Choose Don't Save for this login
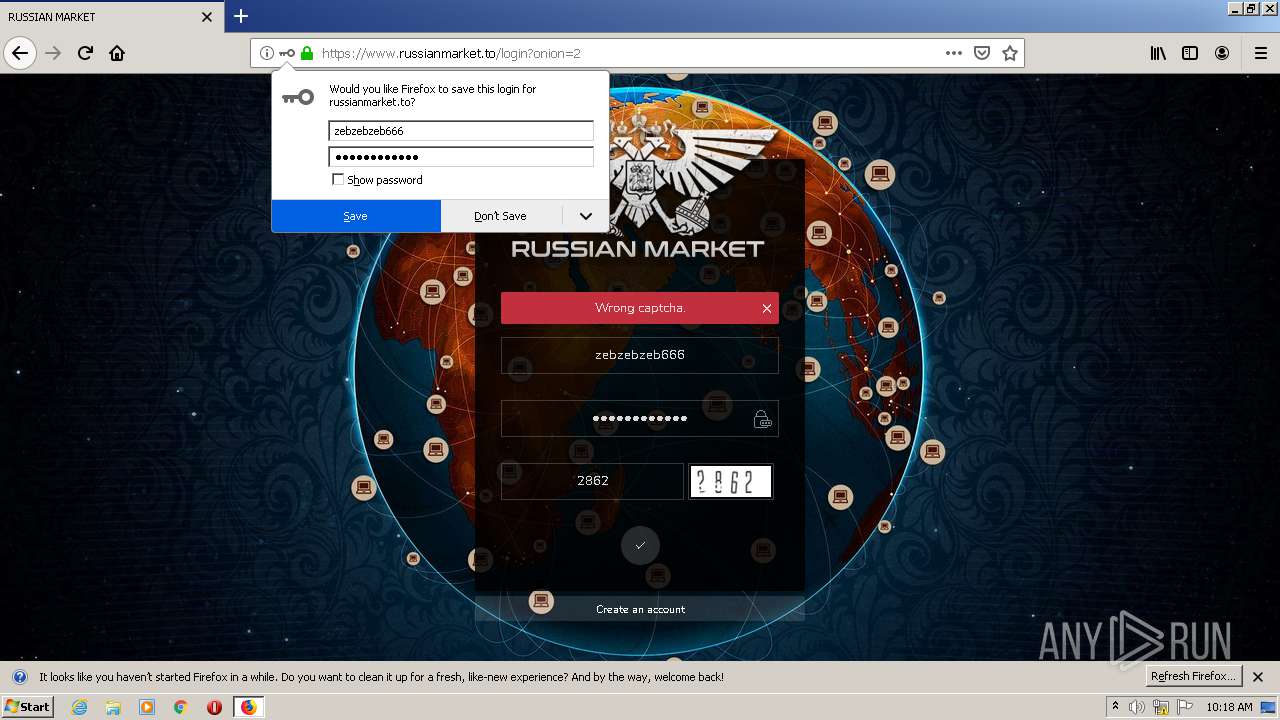The width and height of the screenshot is (1280, 720). point(500,216)
